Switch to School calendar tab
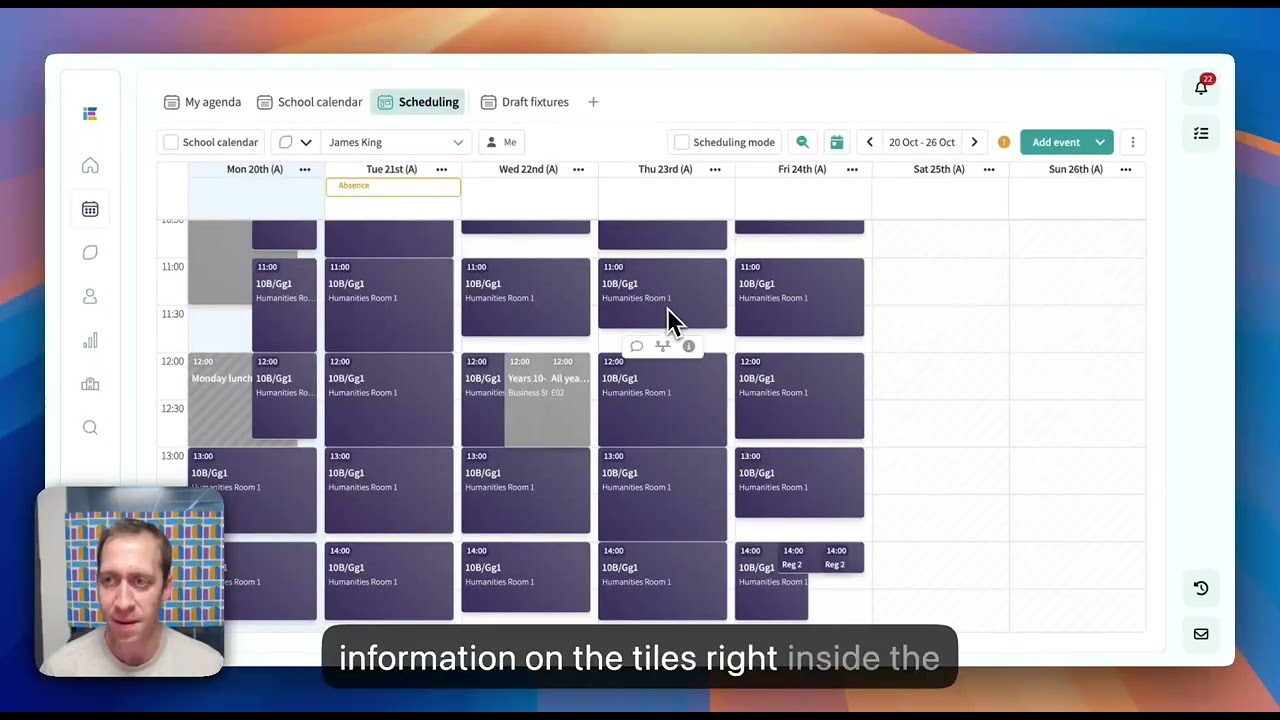Image resolution: width=1280 pixels, height=720 pixels. (309, 102)
